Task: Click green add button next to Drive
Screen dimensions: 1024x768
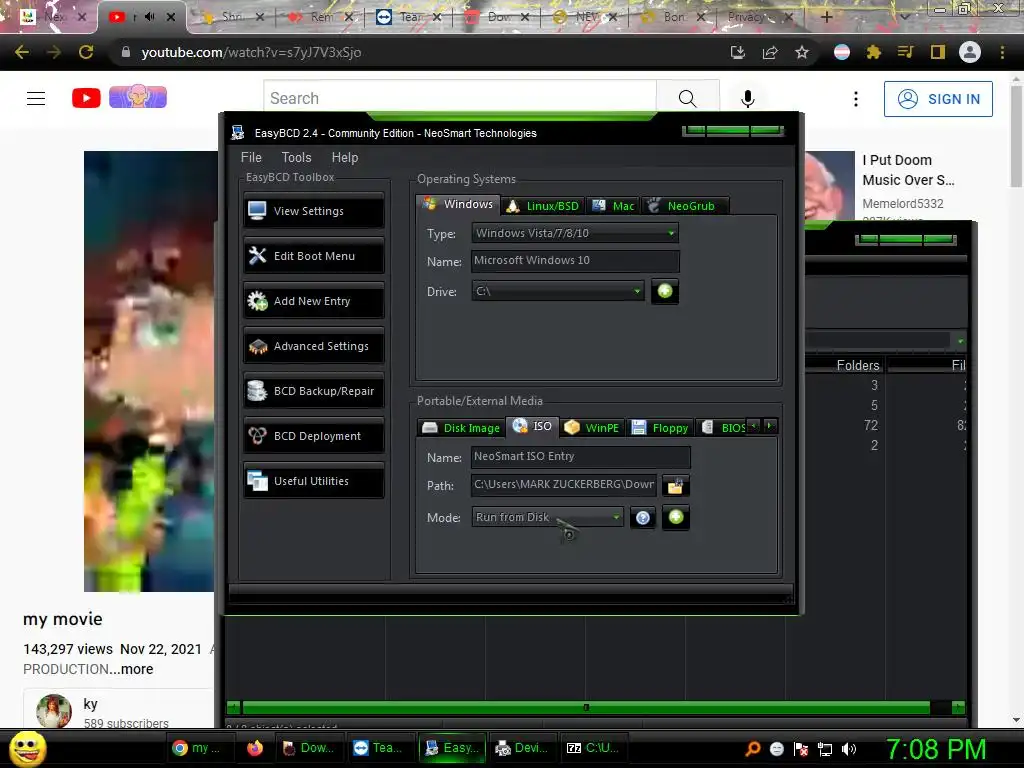Action: pyautogui.click(x=665, y=291)
